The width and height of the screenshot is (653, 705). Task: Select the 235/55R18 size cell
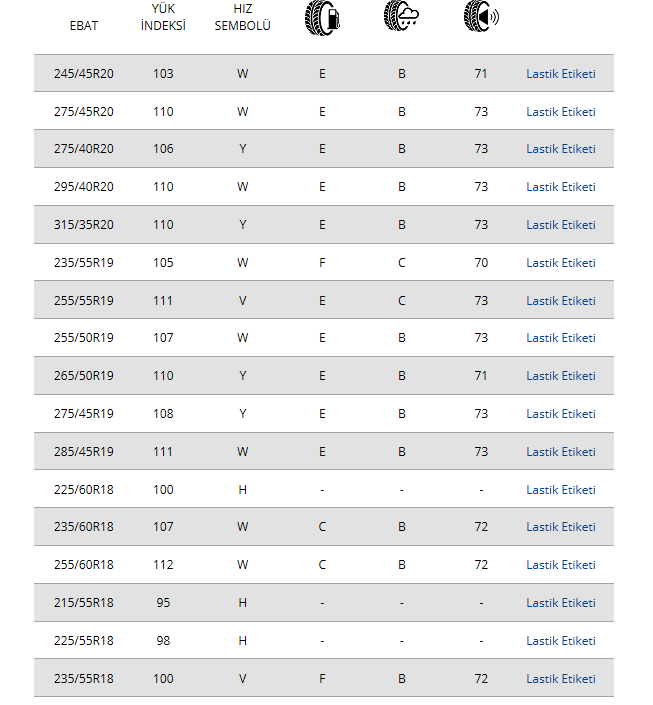(x=84, y=679)
